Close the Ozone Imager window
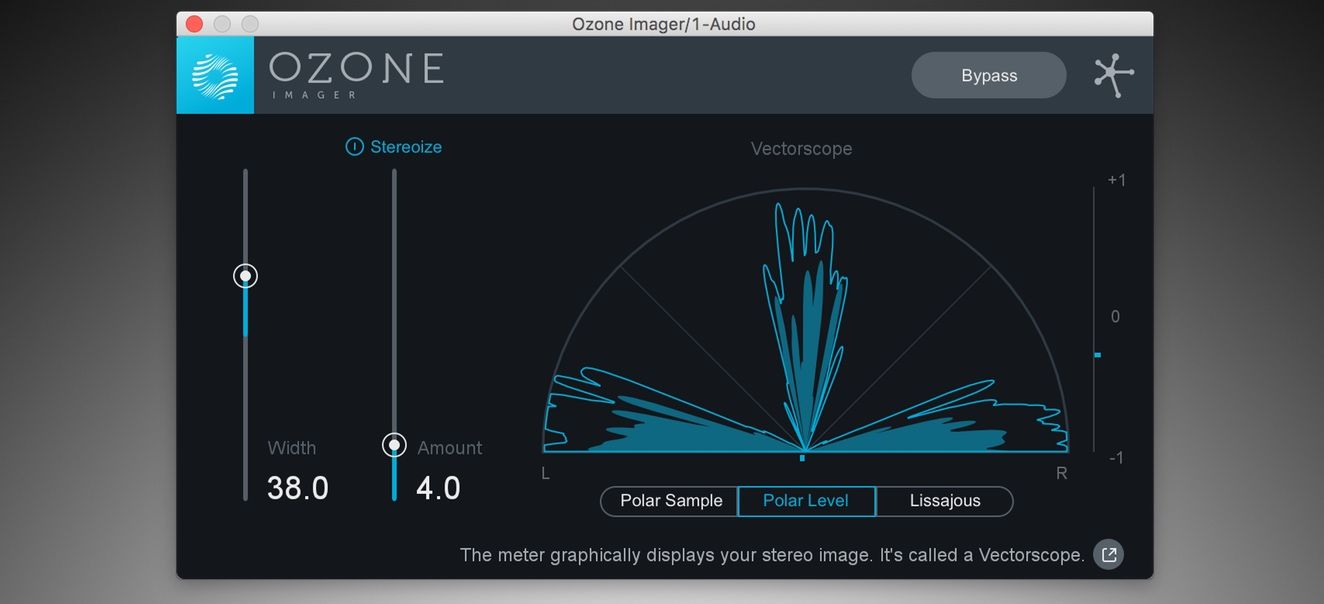This screenshot has width=1324, height=604. (194, 24)
